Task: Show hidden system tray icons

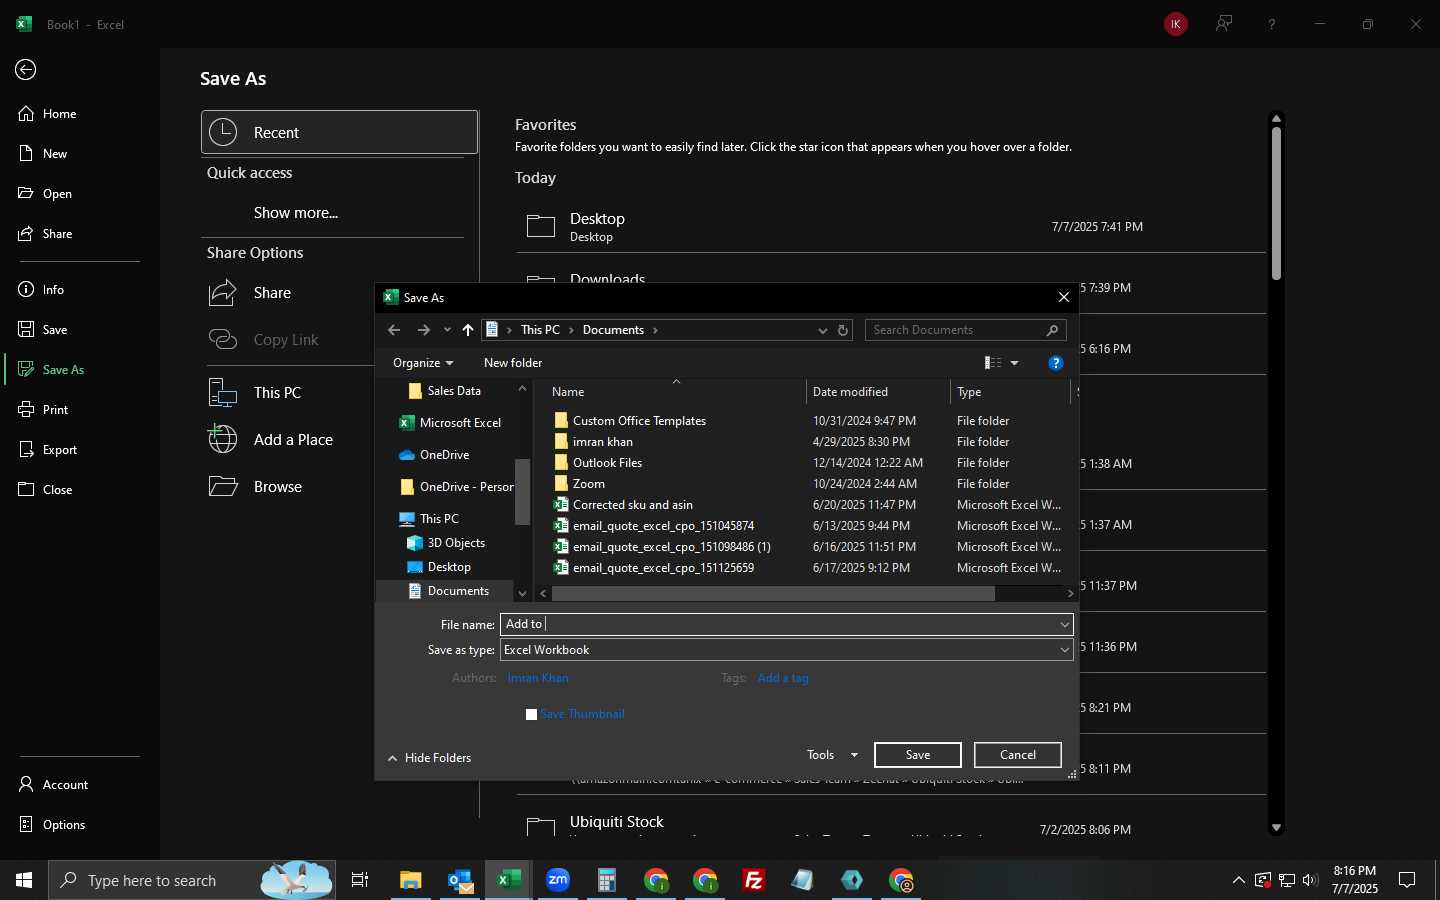Action: [x=1238, y=880]
